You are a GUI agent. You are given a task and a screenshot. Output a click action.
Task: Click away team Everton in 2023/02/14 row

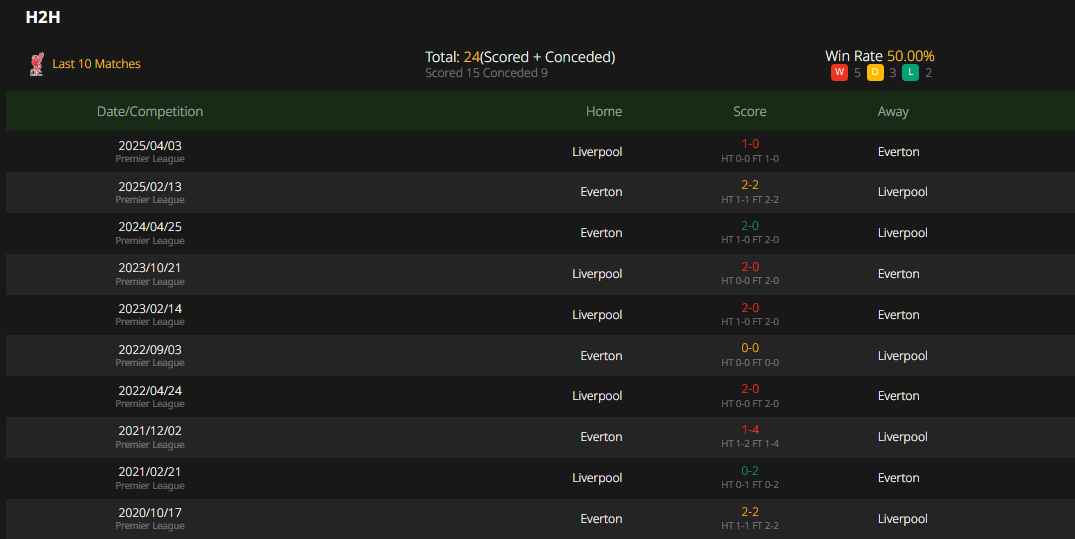click(x=899, y=315)
